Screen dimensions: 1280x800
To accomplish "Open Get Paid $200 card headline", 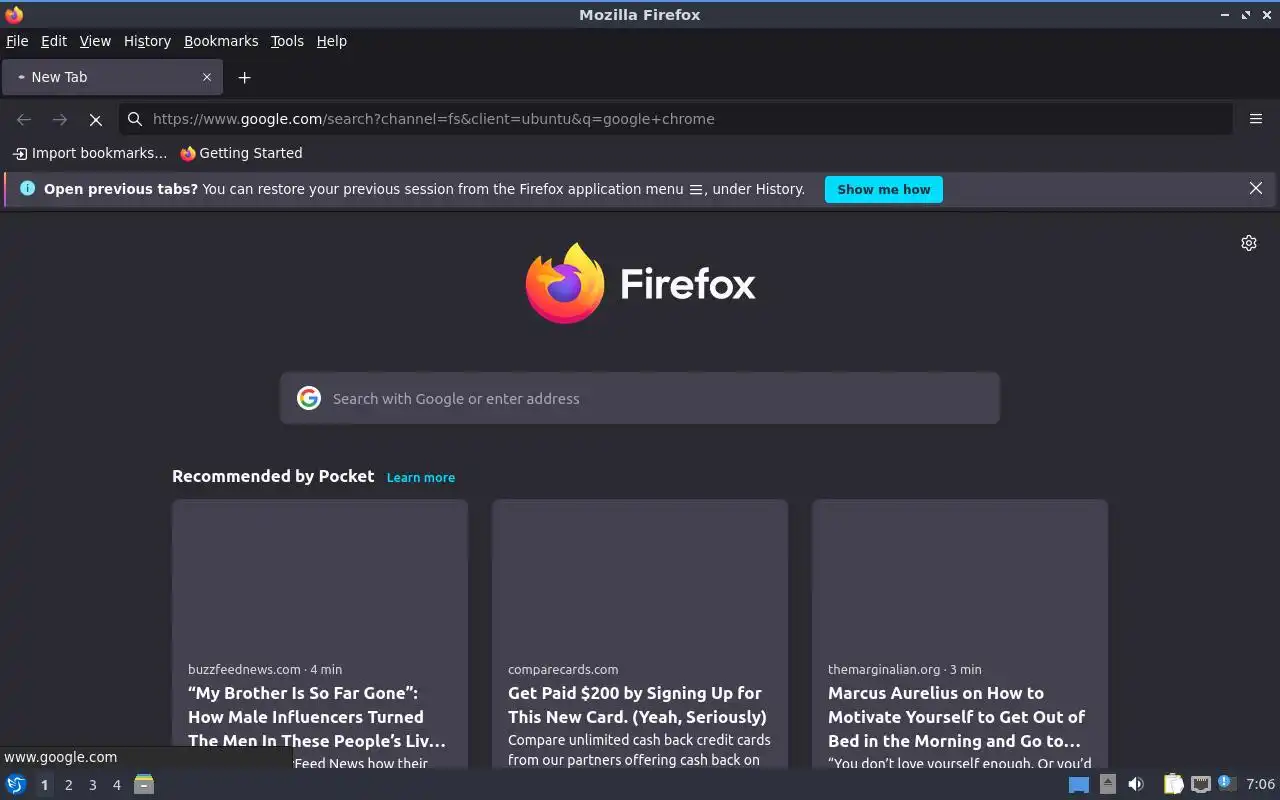I will click(x=637, y=705).
